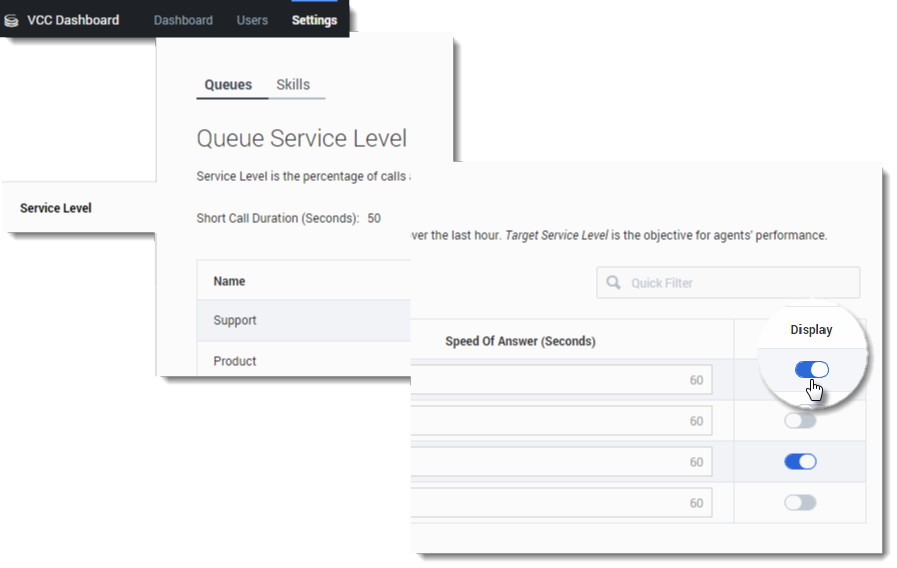The image size is (897, 568).
Task: Switch to the Queues tab
Action: tap(228, 85)
